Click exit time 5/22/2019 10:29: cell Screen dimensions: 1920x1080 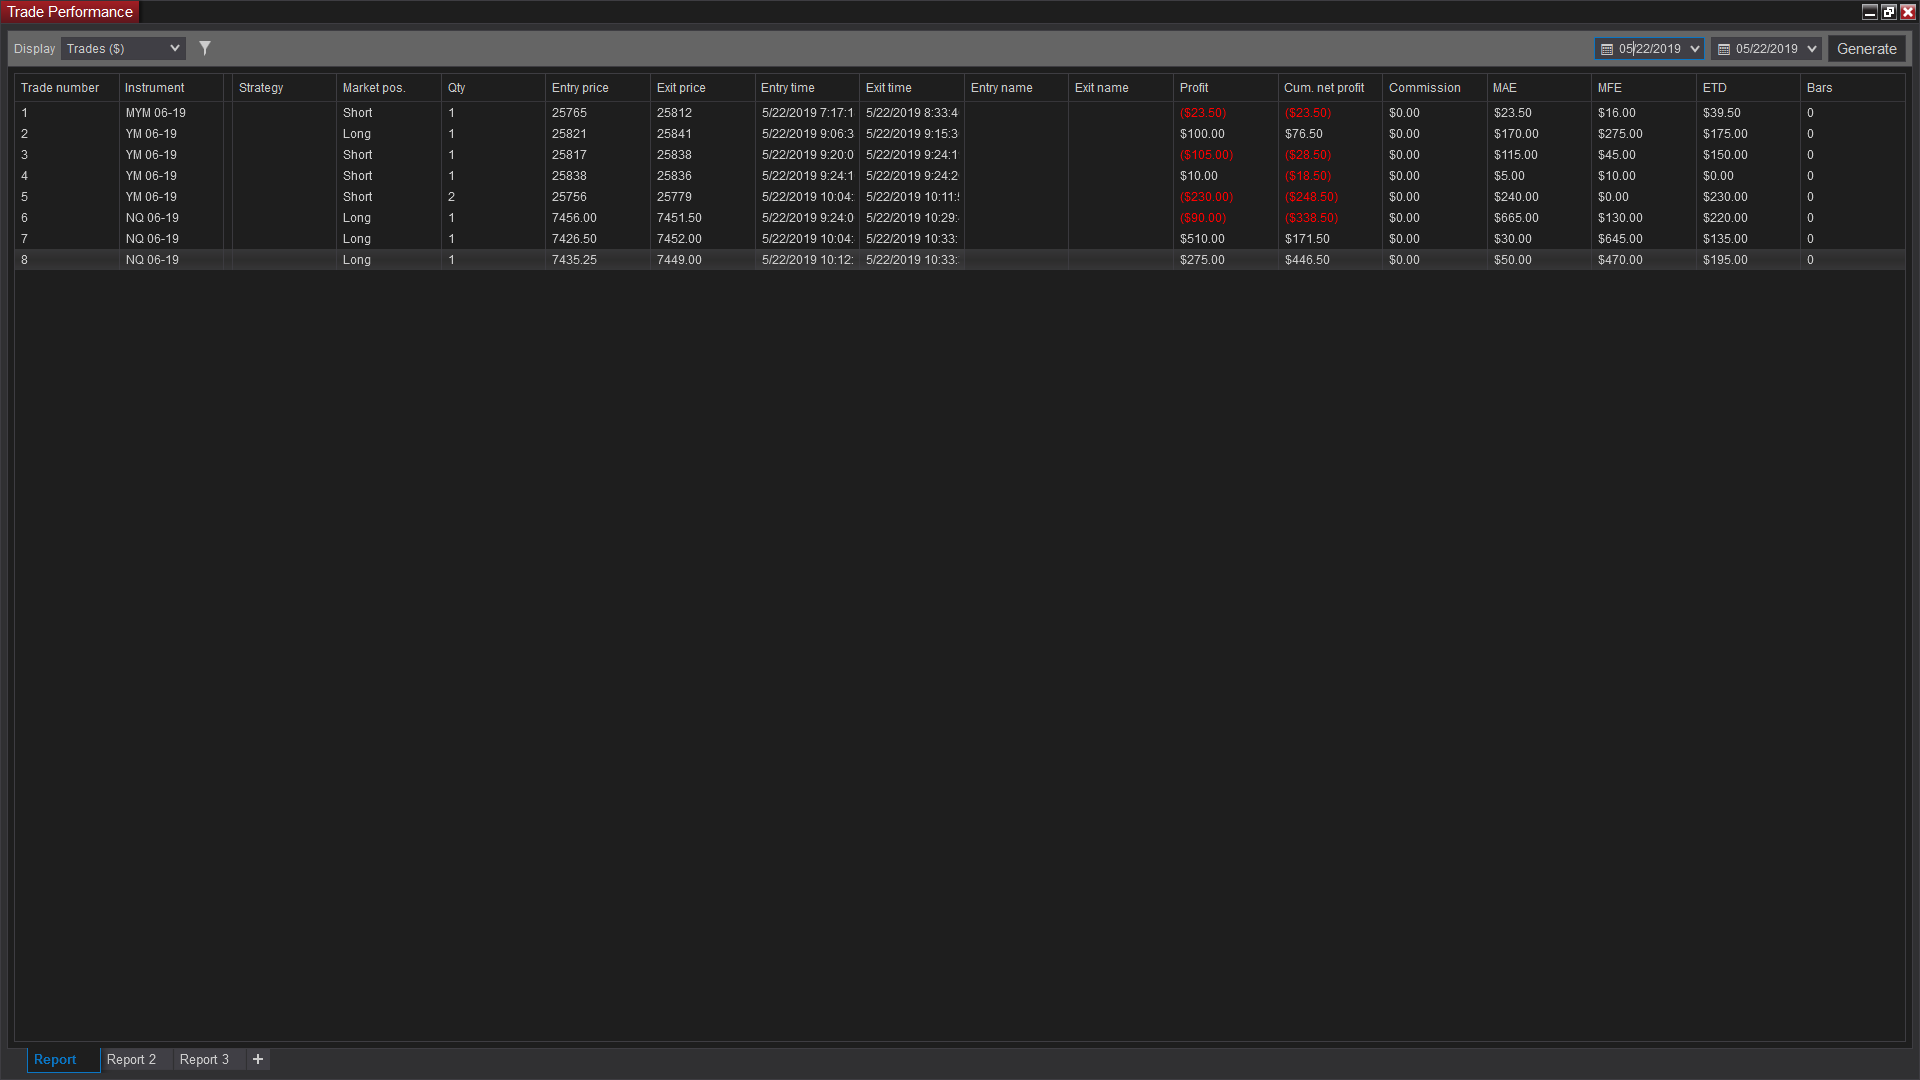coord(912,218)
